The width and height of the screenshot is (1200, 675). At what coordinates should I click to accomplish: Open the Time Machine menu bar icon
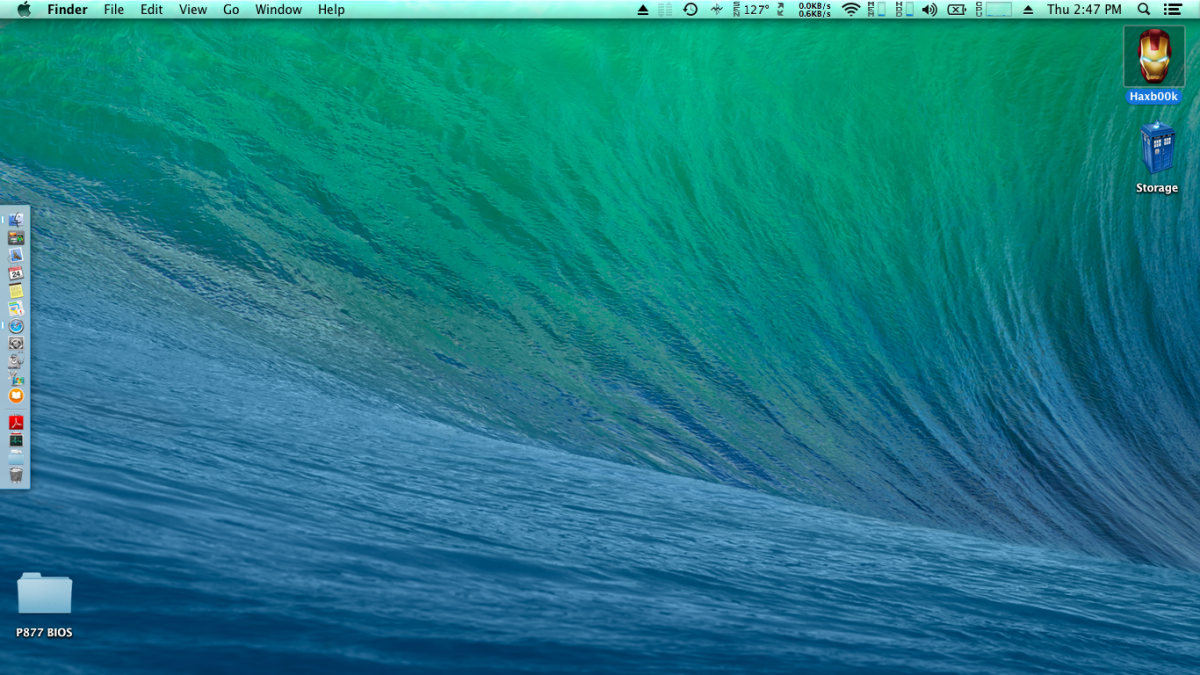[690, 9]
